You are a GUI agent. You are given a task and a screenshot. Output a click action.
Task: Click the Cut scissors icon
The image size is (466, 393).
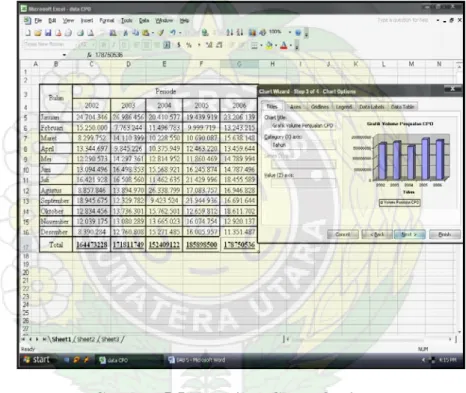click(126, 33)
